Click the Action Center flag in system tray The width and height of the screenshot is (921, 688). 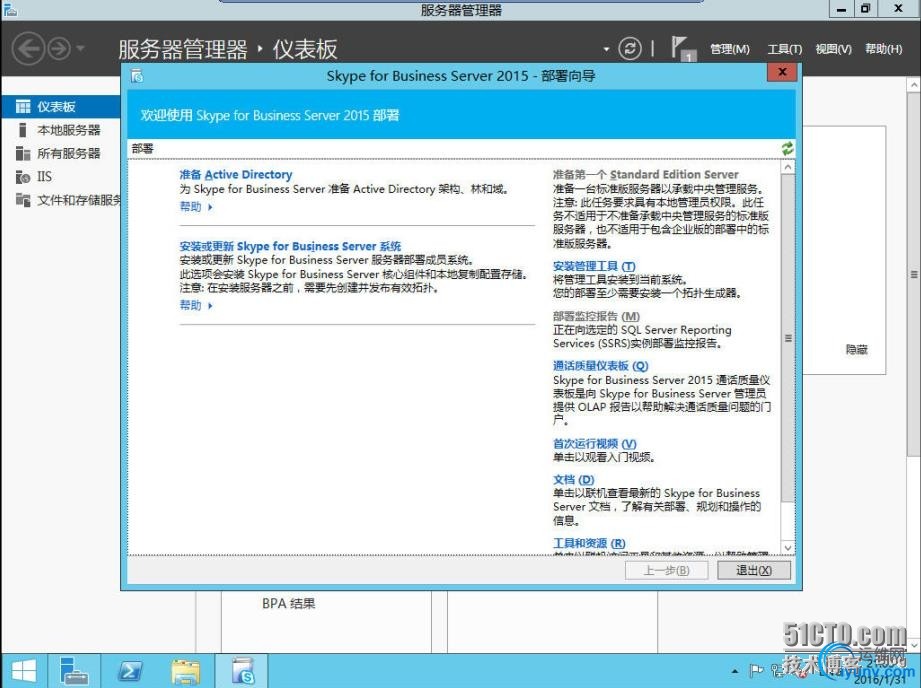coord(757,670)
